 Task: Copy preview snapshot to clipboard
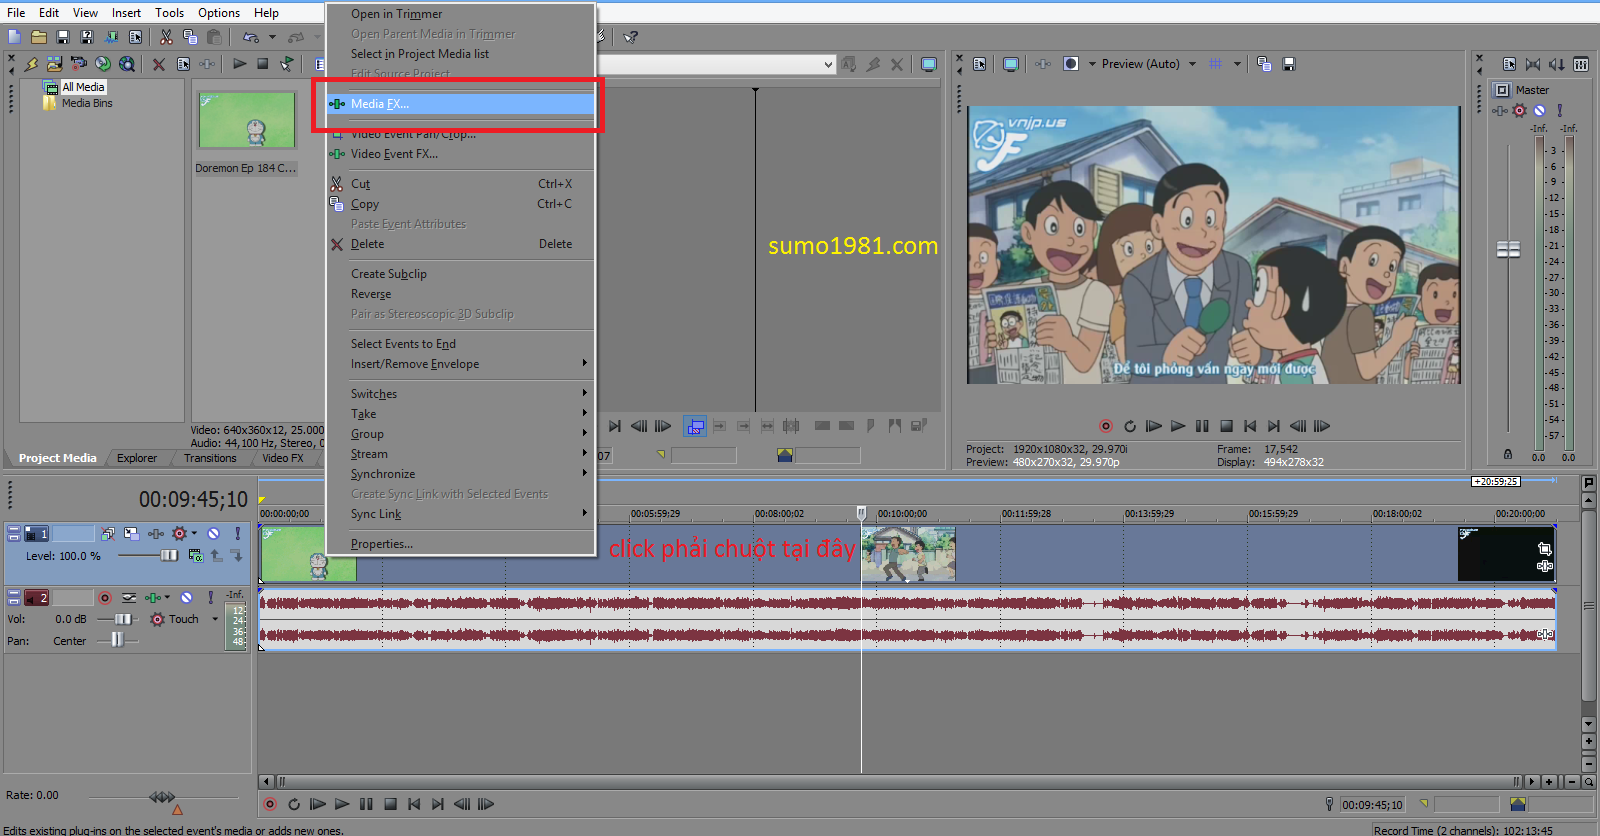(1264, 64)
